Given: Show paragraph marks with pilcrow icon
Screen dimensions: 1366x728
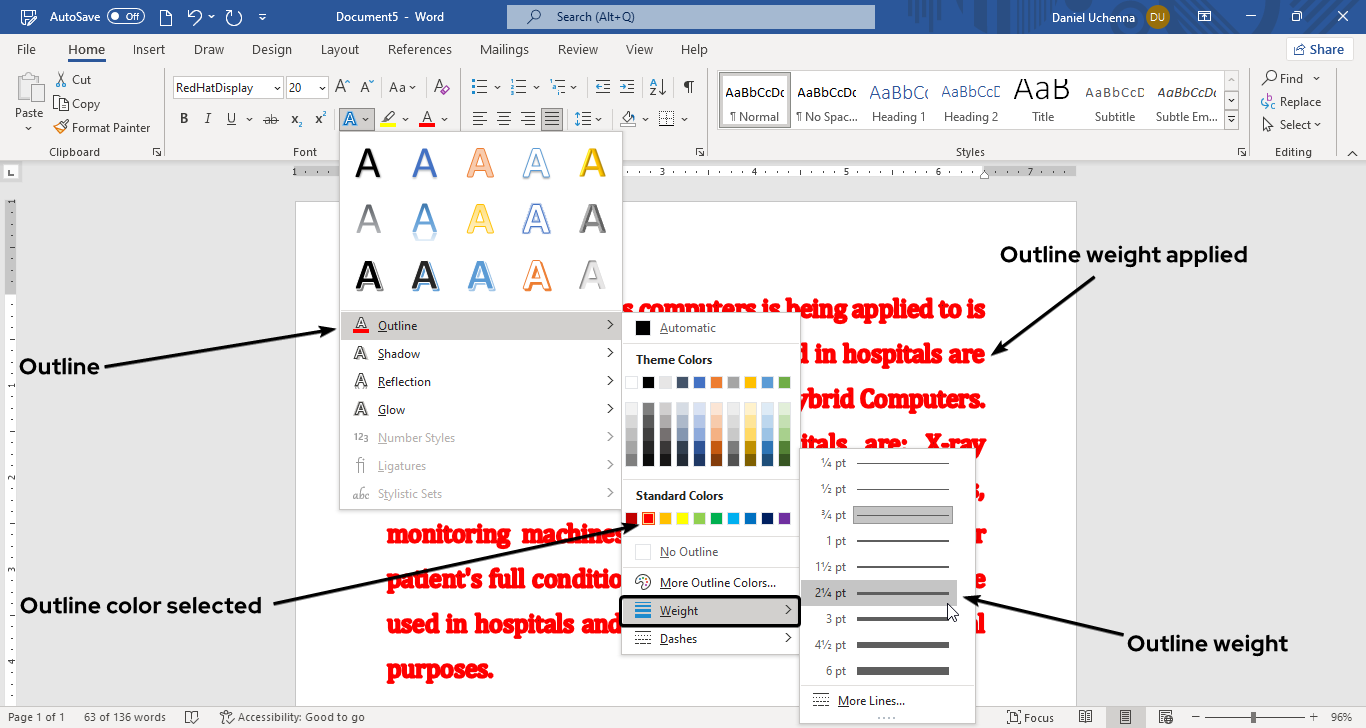Looking at the screenshot, I should (689, 87).
